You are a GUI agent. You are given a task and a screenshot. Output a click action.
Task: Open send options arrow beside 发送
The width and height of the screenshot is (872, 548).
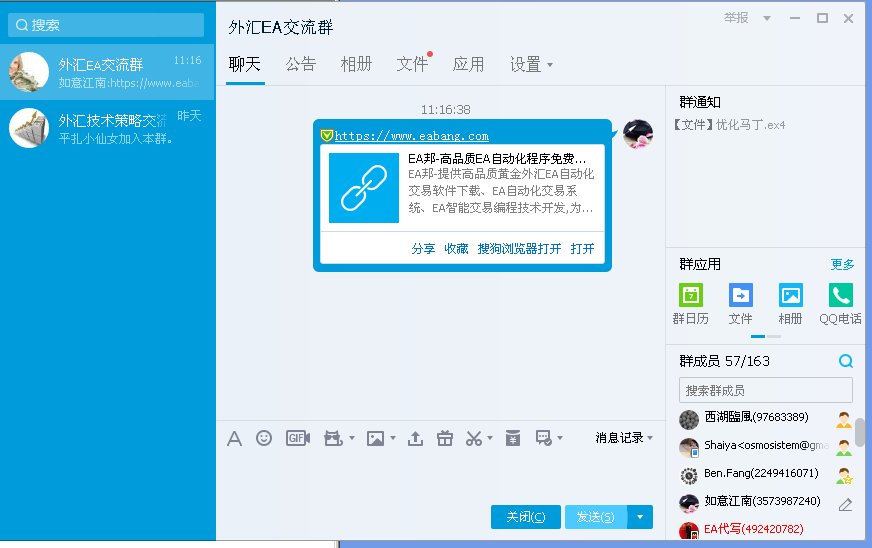640,517
